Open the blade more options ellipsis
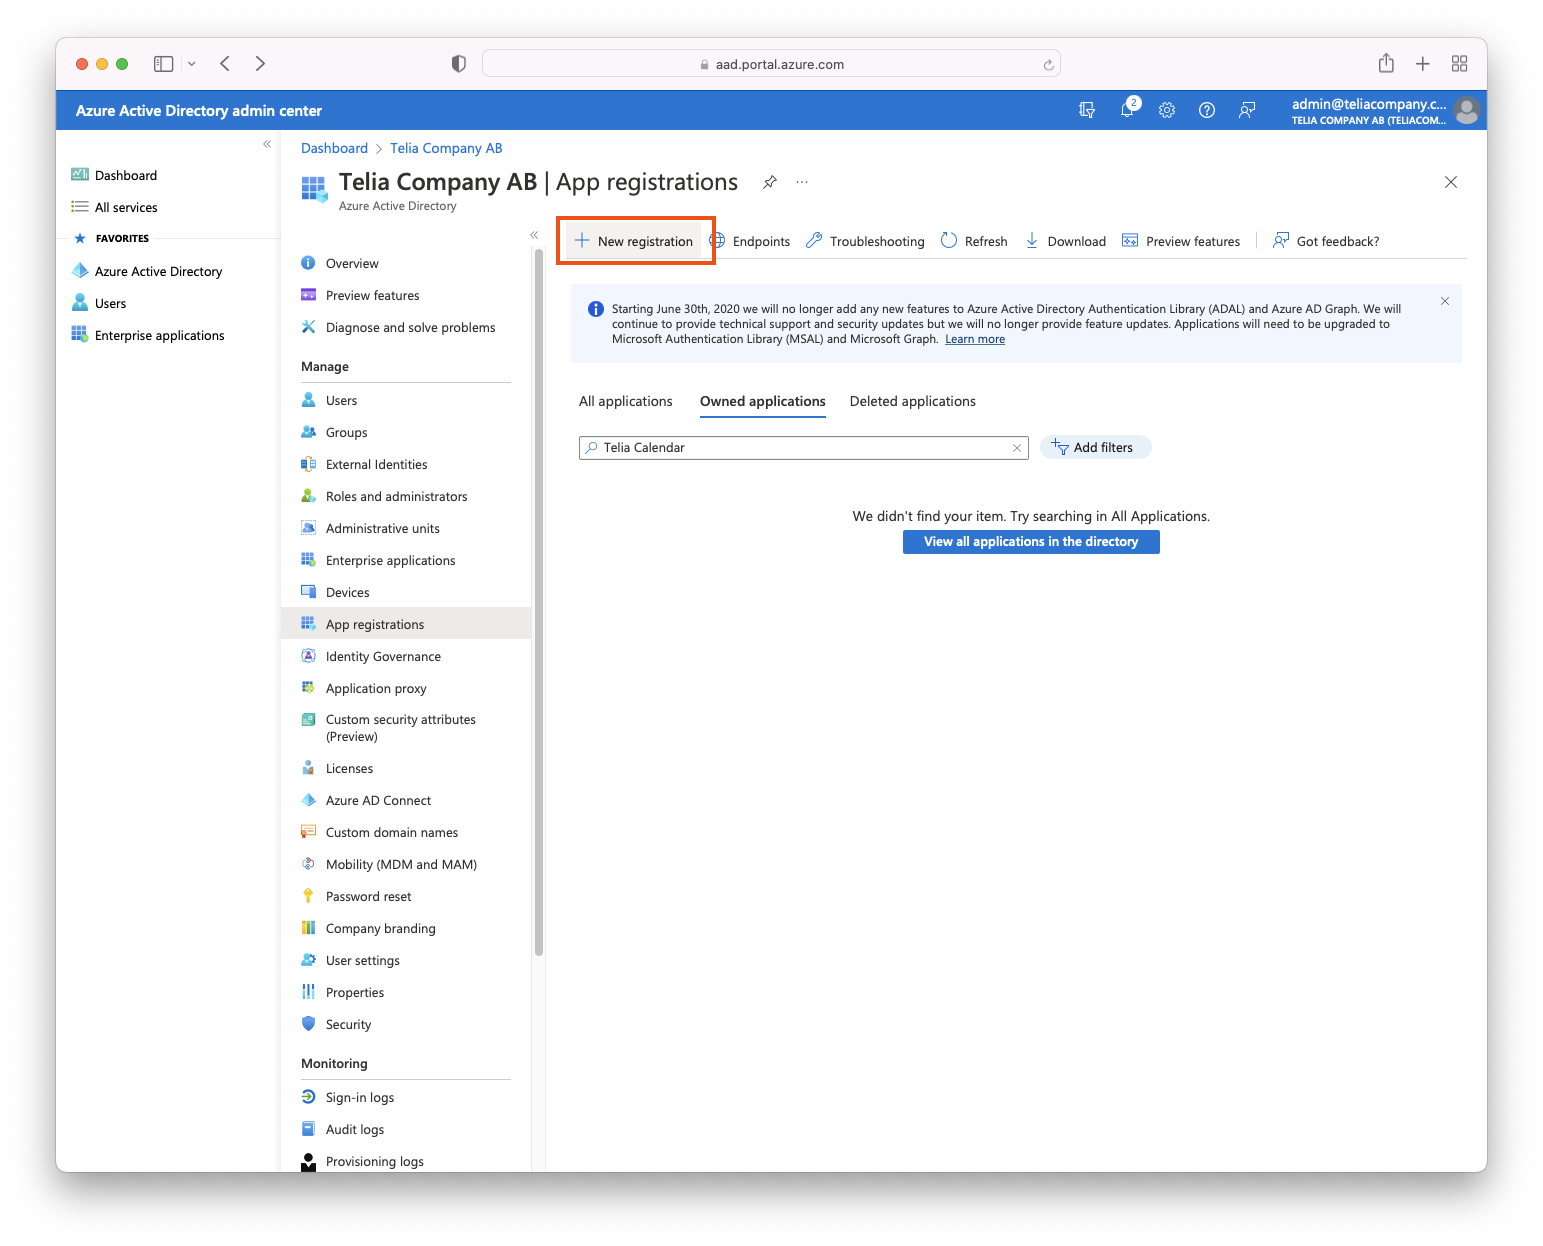 [802, 182]
